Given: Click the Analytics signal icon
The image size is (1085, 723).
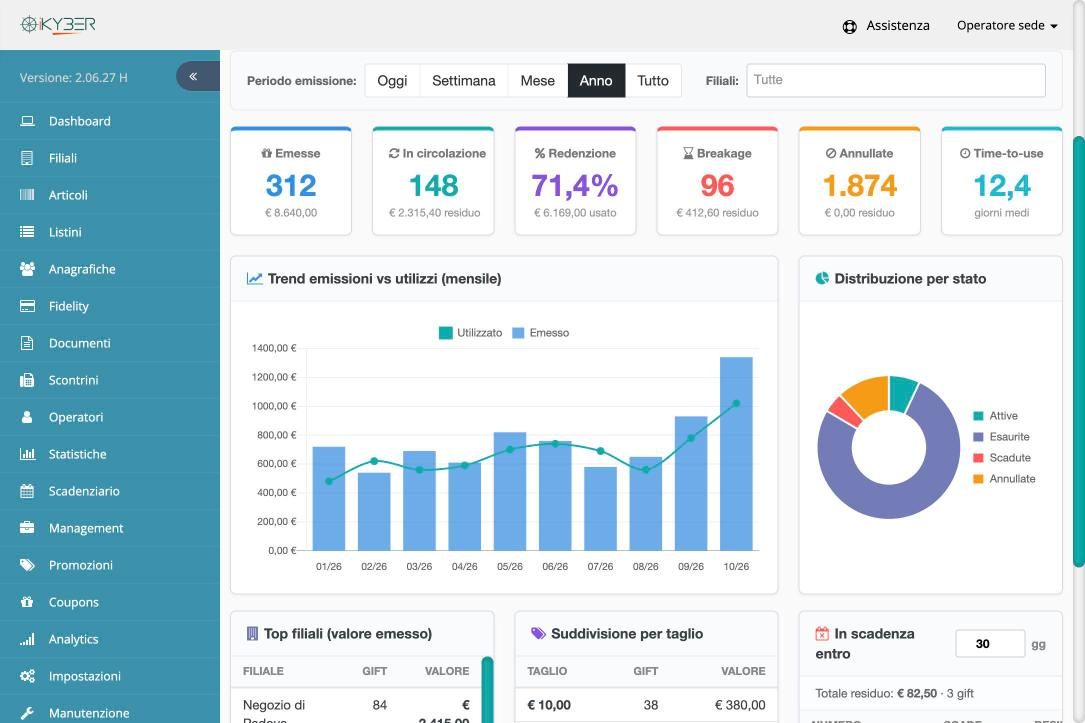Looking at the screenshot, I should pos(27,639).
